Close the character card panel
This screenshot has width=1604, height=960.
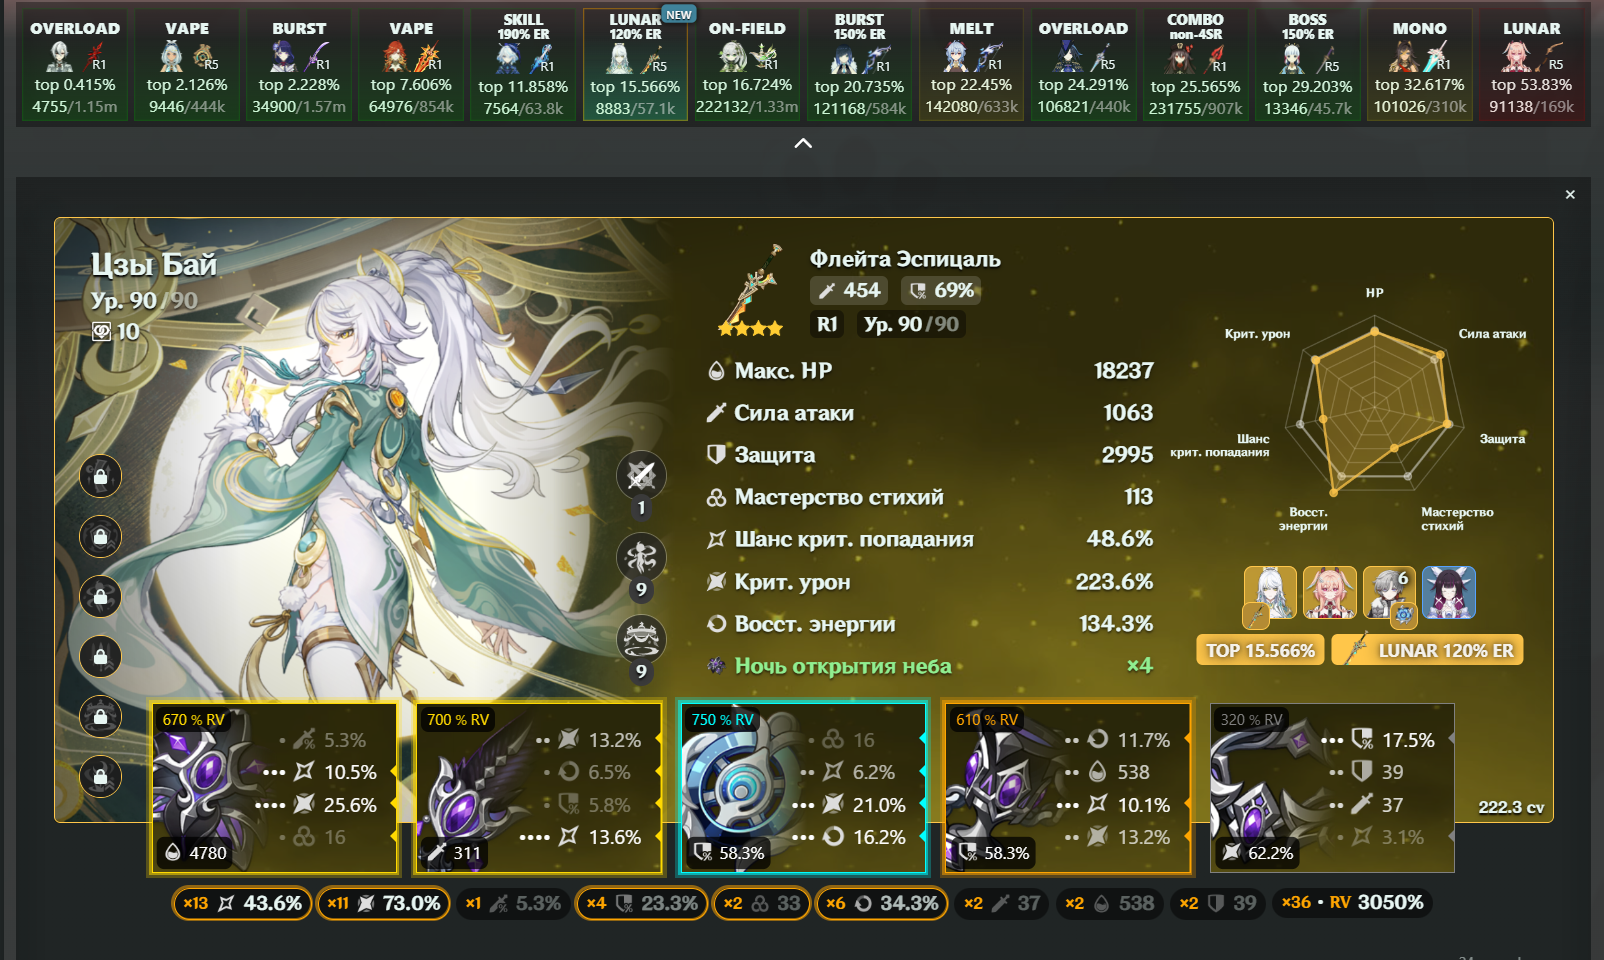point(1570,195)
